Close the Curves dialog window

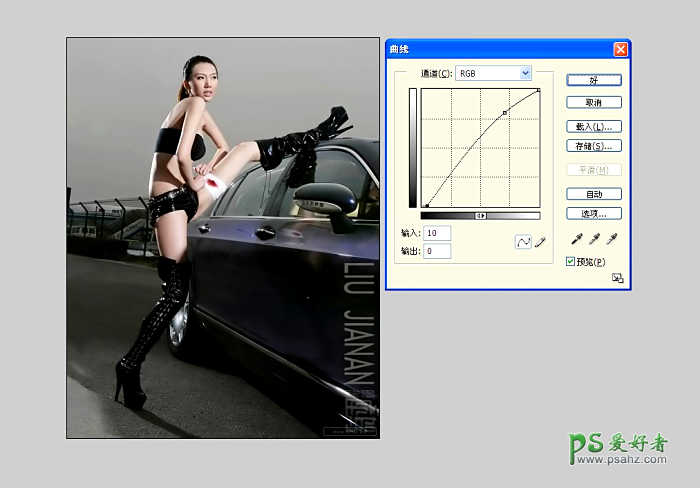(620, 49)
